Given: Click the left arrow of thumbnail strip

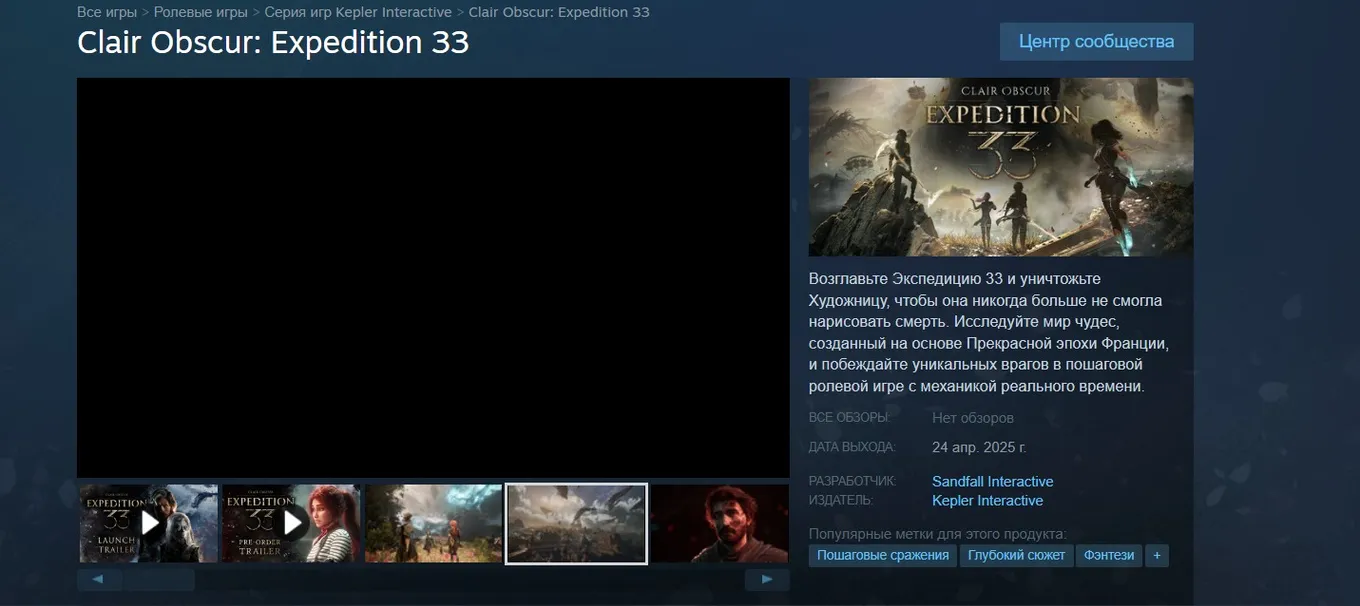Looking at the screenshot, I should coord(99,579).
